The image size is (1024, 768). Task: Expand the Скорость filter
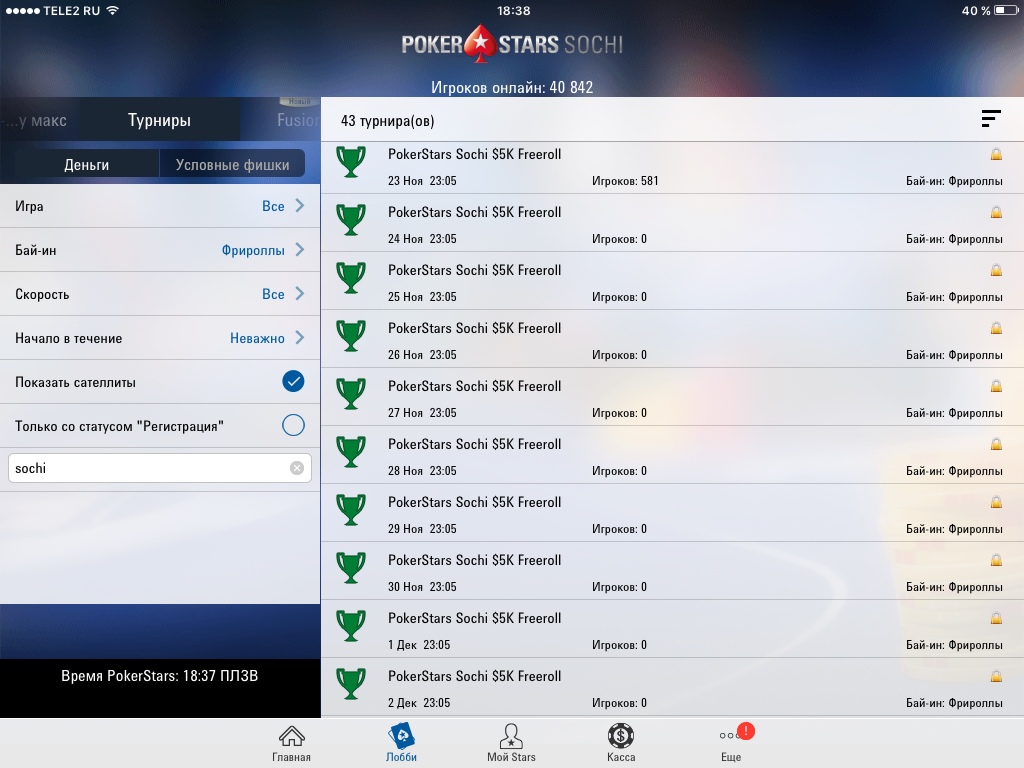pyautogui.click(x=160, y=294)
